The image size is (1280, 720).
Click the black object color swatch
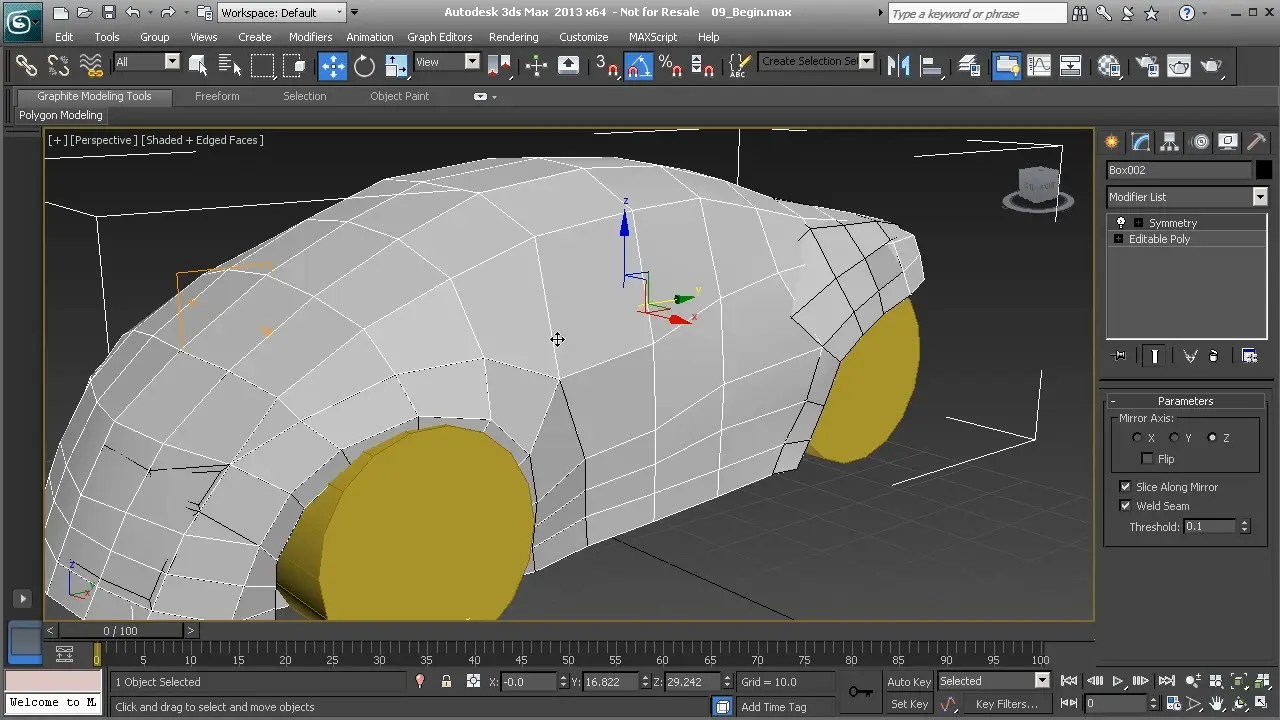click(1263, 170)
